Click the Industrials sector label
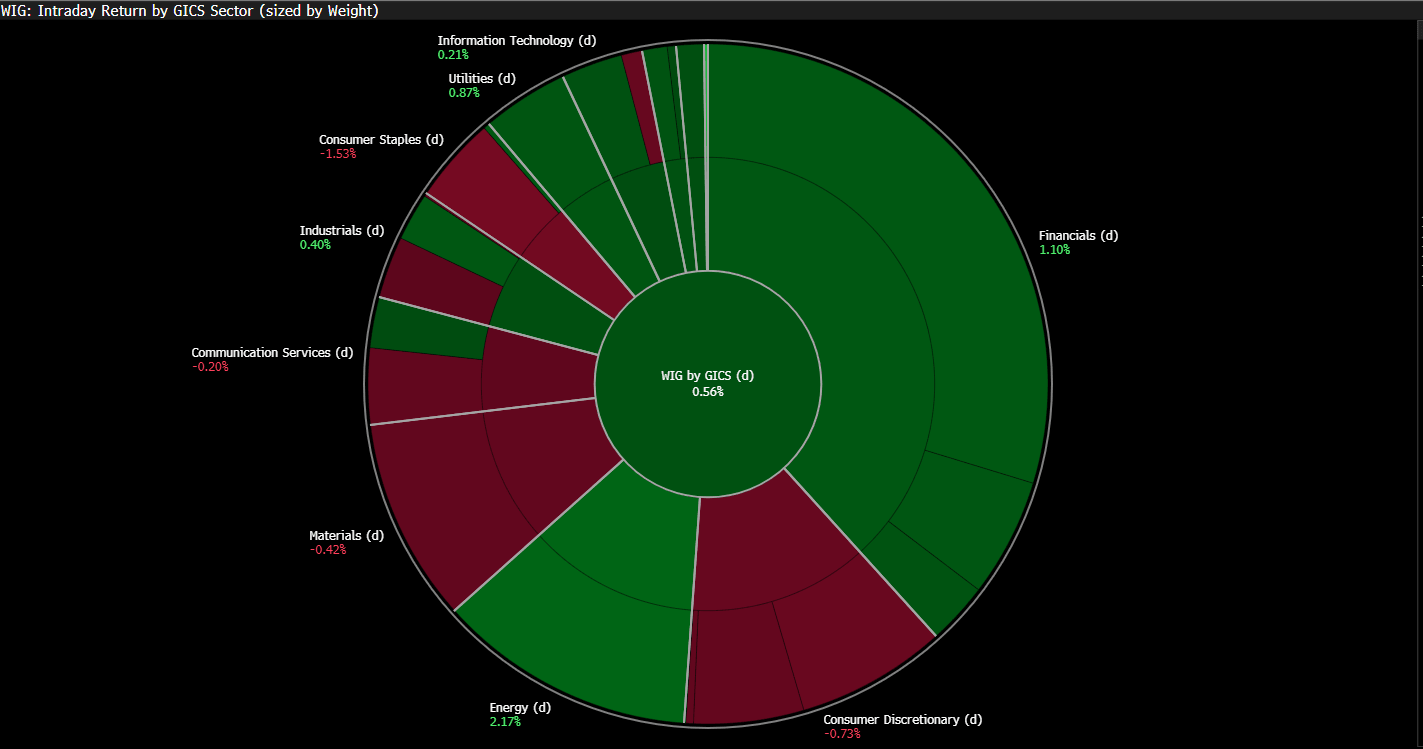The image size is (1423, 749). 342,231
